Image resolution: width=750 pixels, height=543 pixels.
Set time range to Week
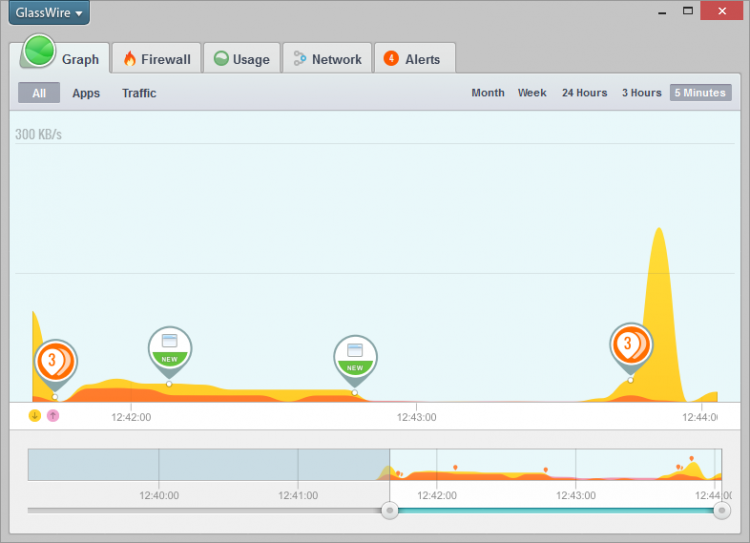(x=532, y=93)
